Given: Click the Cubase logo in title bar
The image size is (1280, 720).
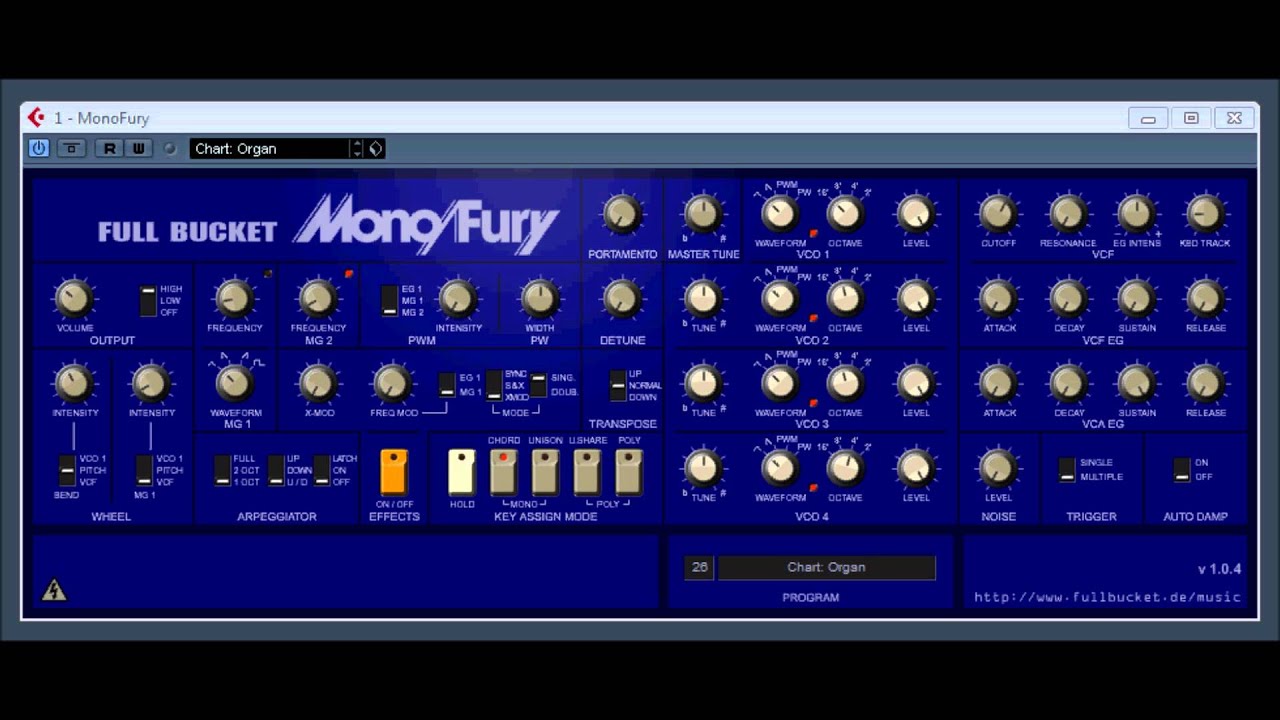Looking at the screenshot, I should 37,117.
